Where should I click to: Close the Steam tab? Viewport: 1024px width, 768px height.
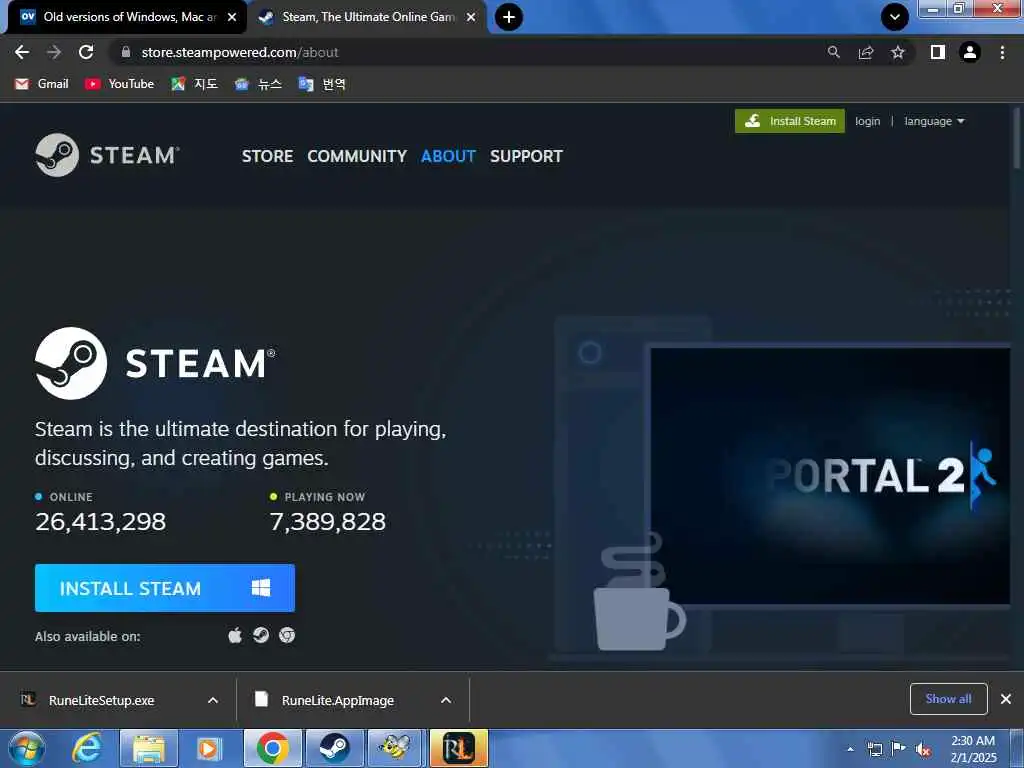click(x=471, y=17)
